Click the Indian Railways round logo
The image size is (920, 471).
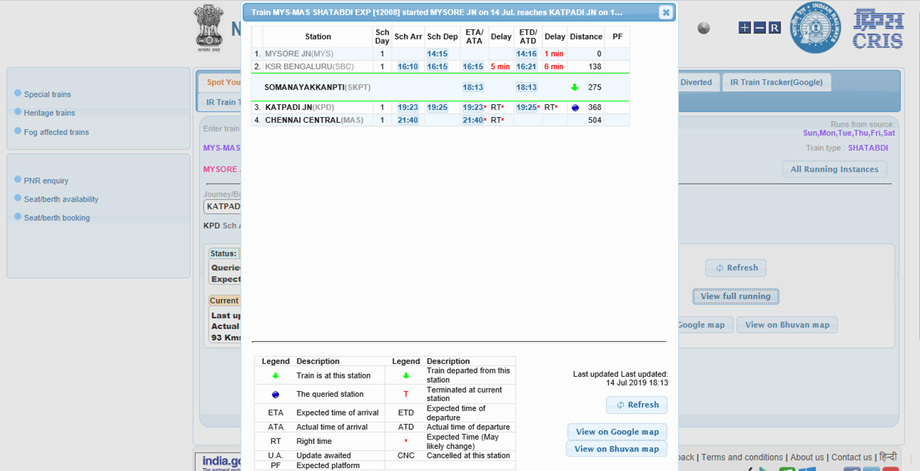(814, 27)
